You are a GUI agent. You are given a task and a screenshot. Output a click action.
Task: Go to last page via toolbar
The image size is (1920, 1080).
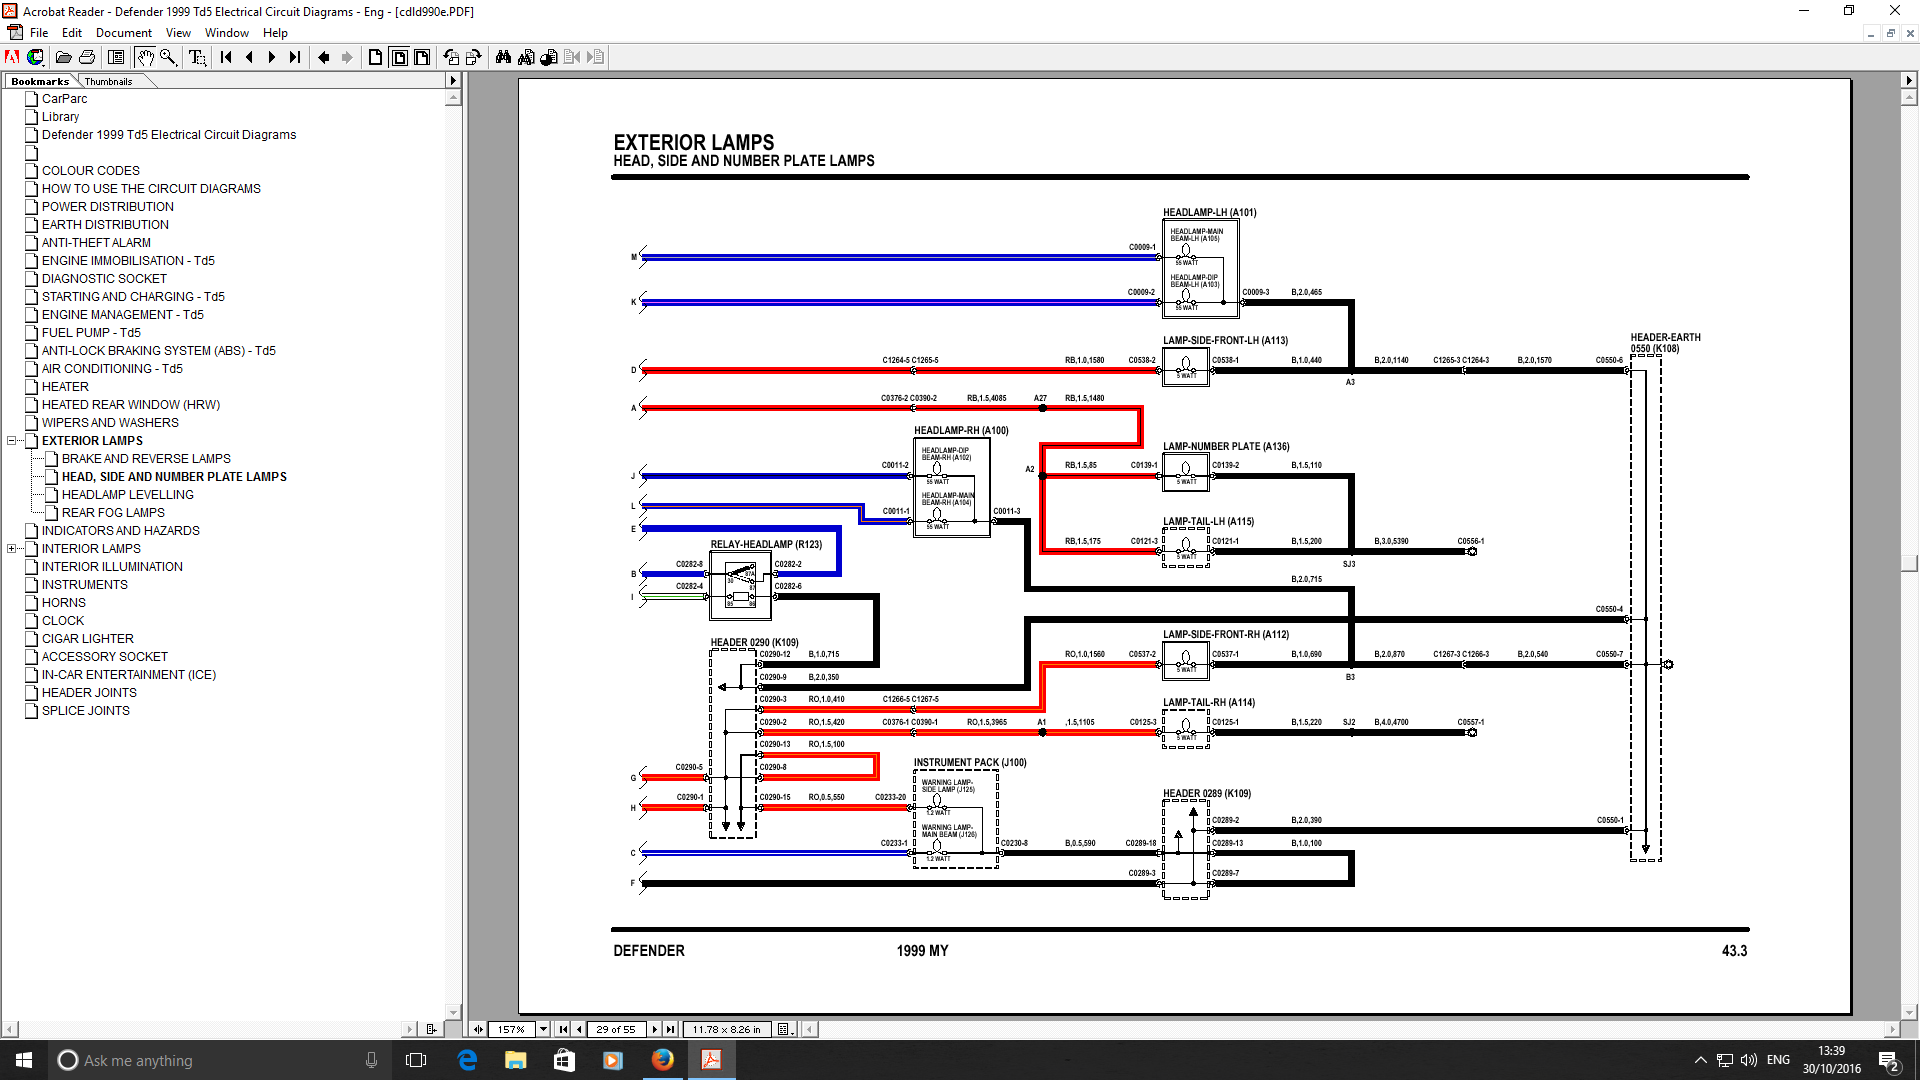pyautogui.click(x=295, y=57)
